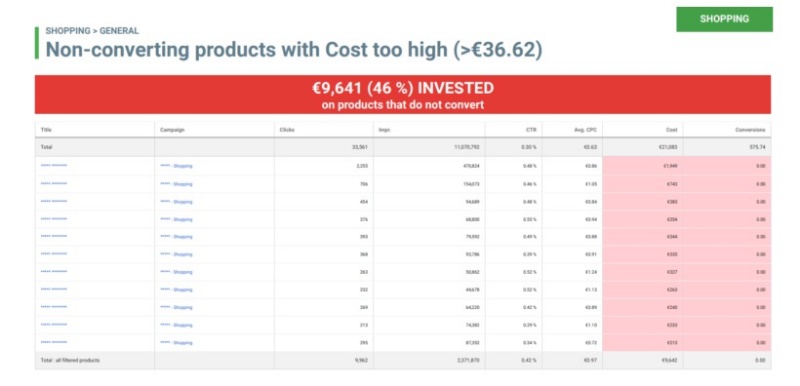Click the cost cell '€240'
Screen dimensions: 800x386
point(672,307)
